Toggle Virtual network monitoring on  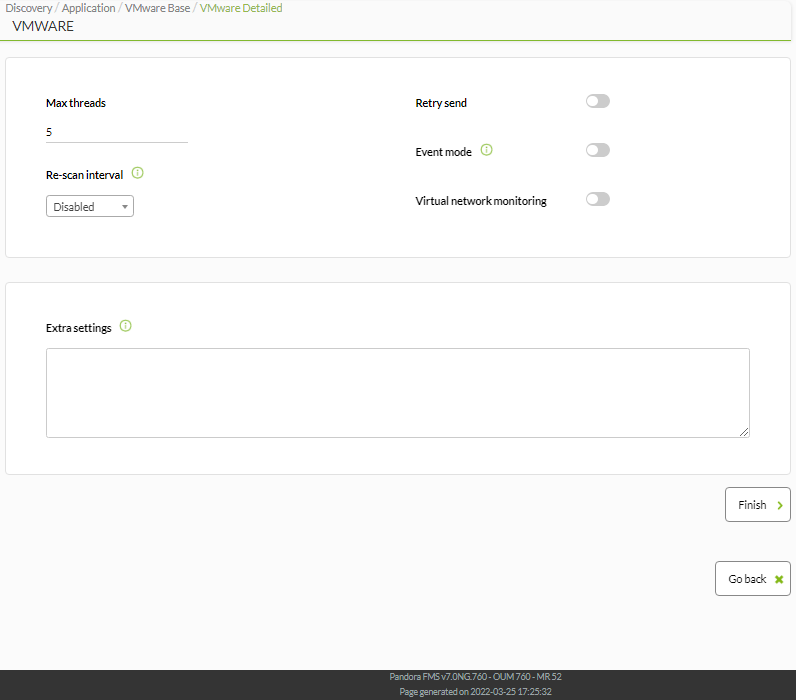(x=598, y=199)
